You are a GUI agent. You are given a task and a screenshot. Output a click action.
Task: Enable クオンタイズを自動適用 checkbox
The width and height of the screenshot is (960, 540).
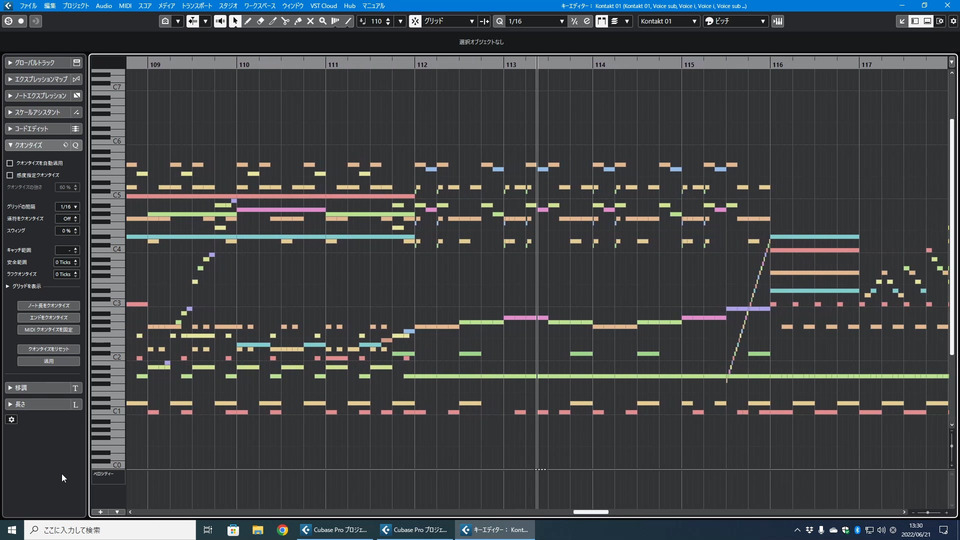pyautogui.click(x=10, y=162)
